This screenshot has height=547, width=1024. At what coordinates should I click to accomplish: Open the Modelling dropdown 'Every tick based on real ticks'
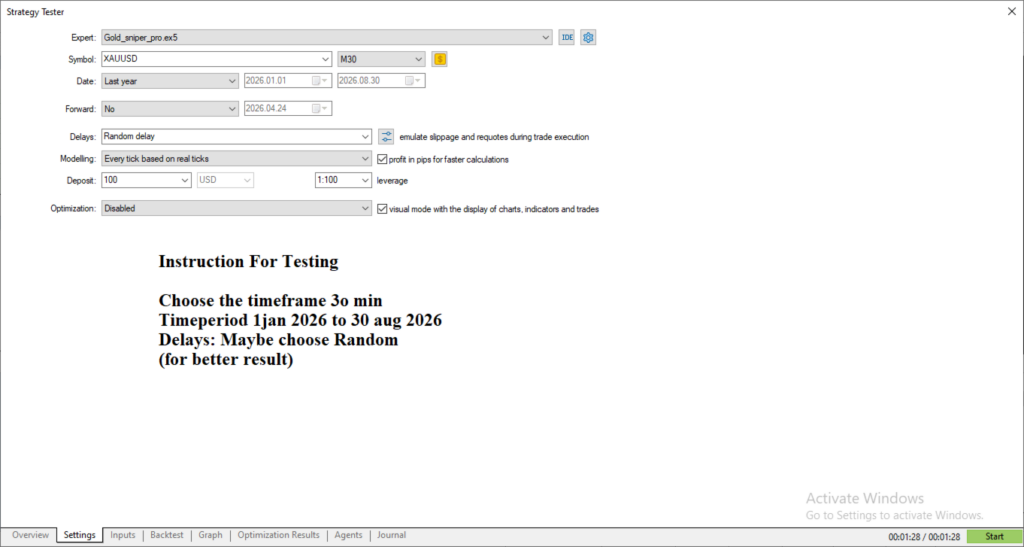click(x=236, y=159)
